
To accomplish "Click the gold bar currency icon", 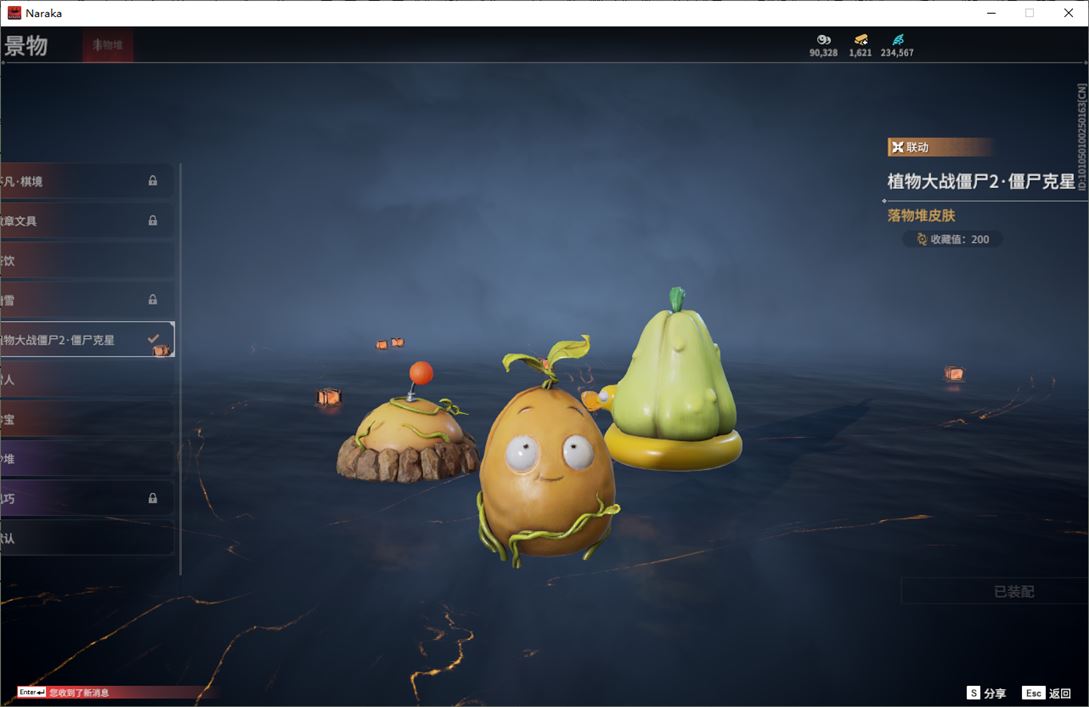I will 860,40.
